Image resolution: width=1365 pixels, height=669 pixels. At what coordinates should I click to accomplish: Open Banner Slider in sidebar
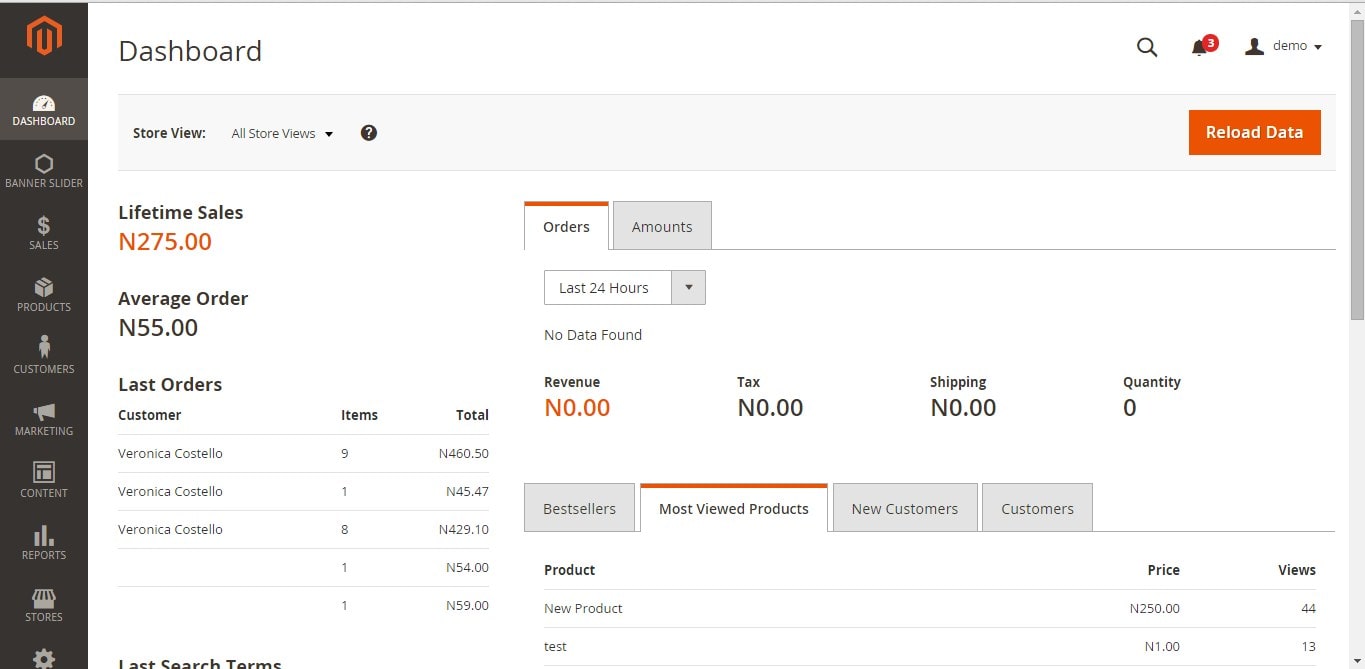(44, 172)
